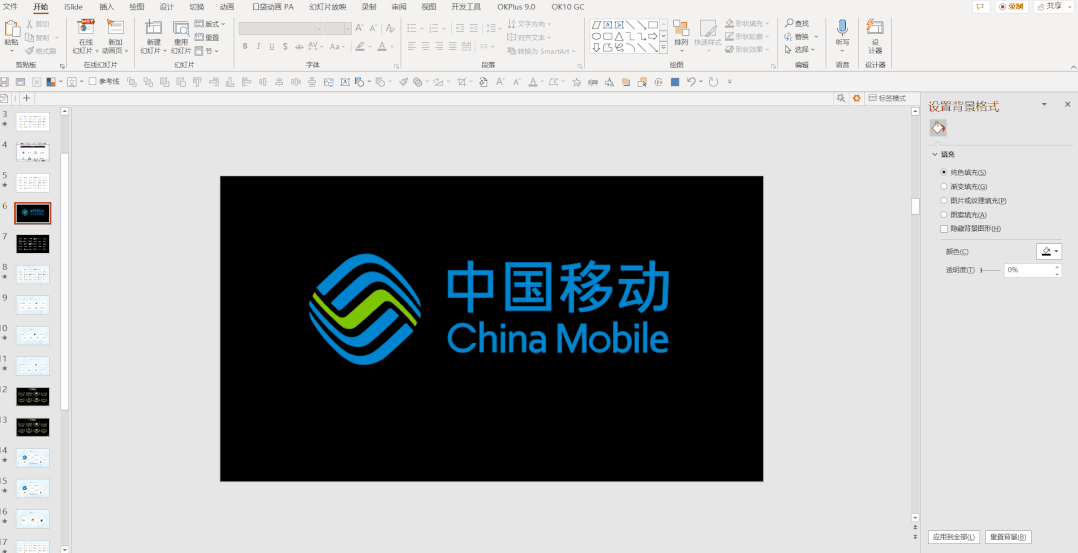This screenshot has width=1078, height=553.
Task: Click the Underline formatting icon
Action: click(x=272, y=47)
